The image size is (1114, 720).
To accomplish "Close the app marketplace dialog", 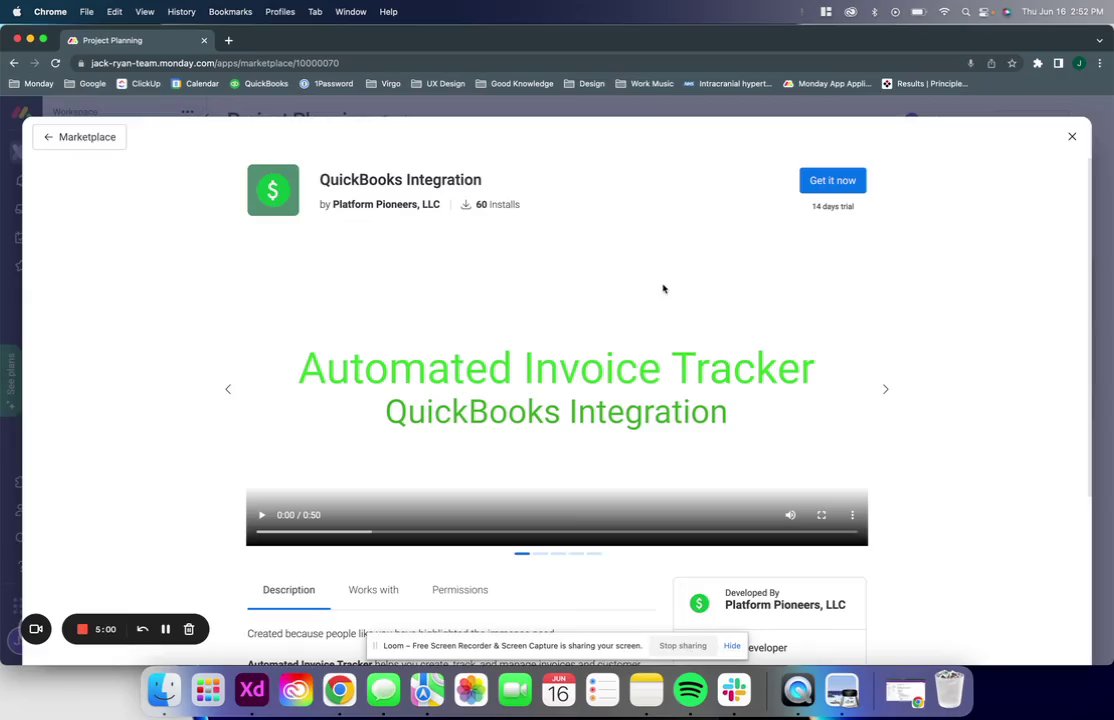I will pyautogui.click(x=1072, y=136).
